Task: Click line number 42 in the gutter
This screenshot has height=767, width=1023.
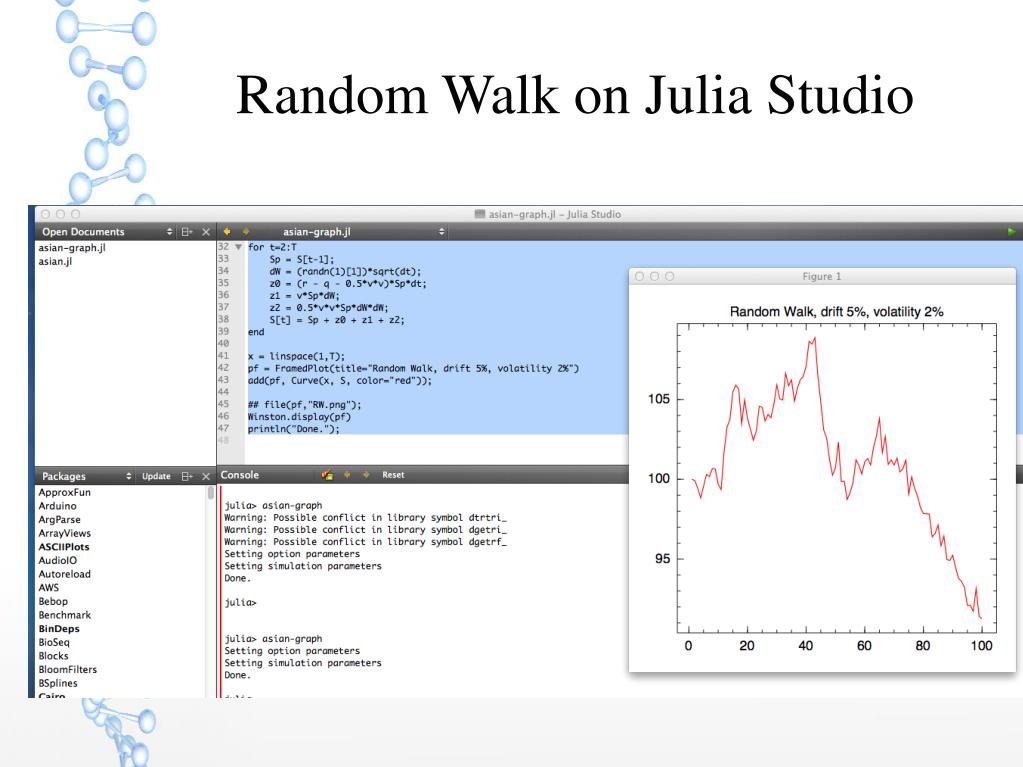Action: (x=224, y=368)
